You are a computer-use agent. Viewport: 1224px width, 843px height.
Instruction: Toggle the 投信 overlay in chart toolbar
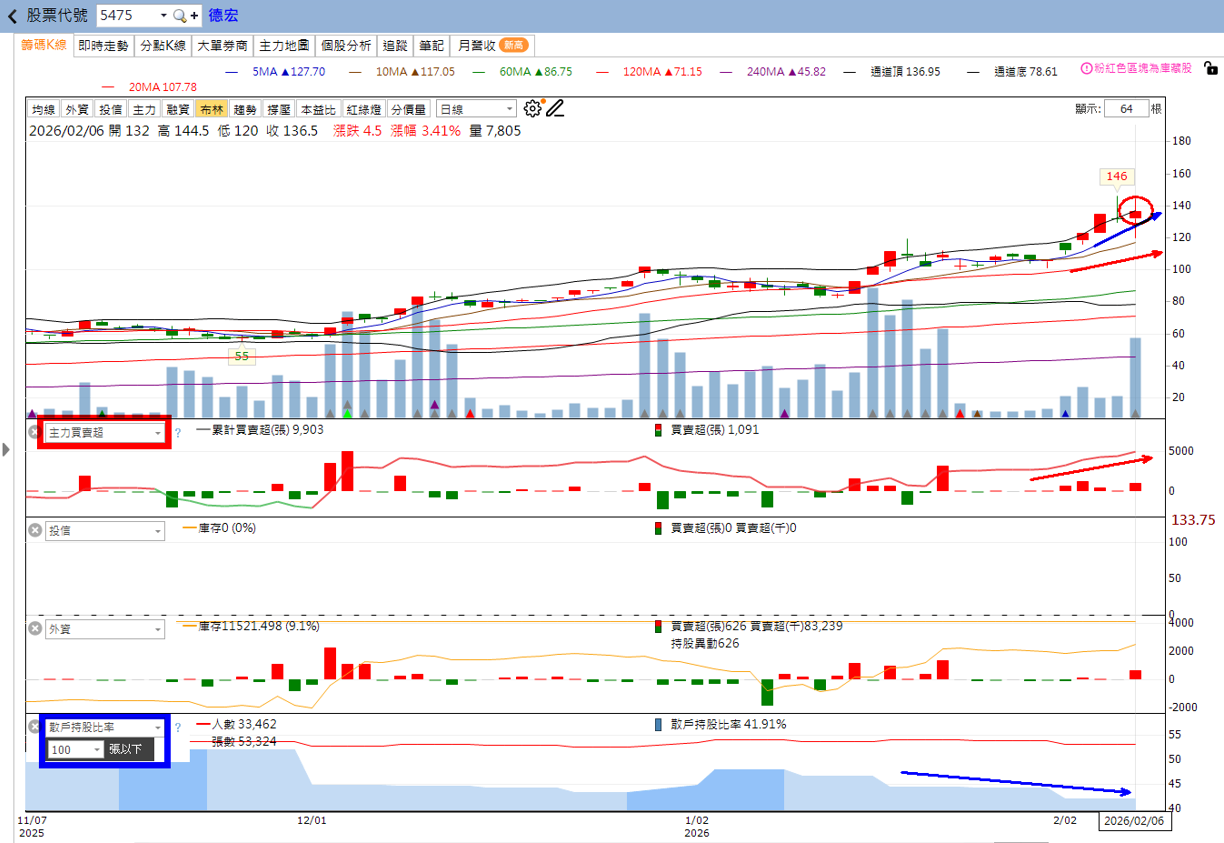(110, 109)
